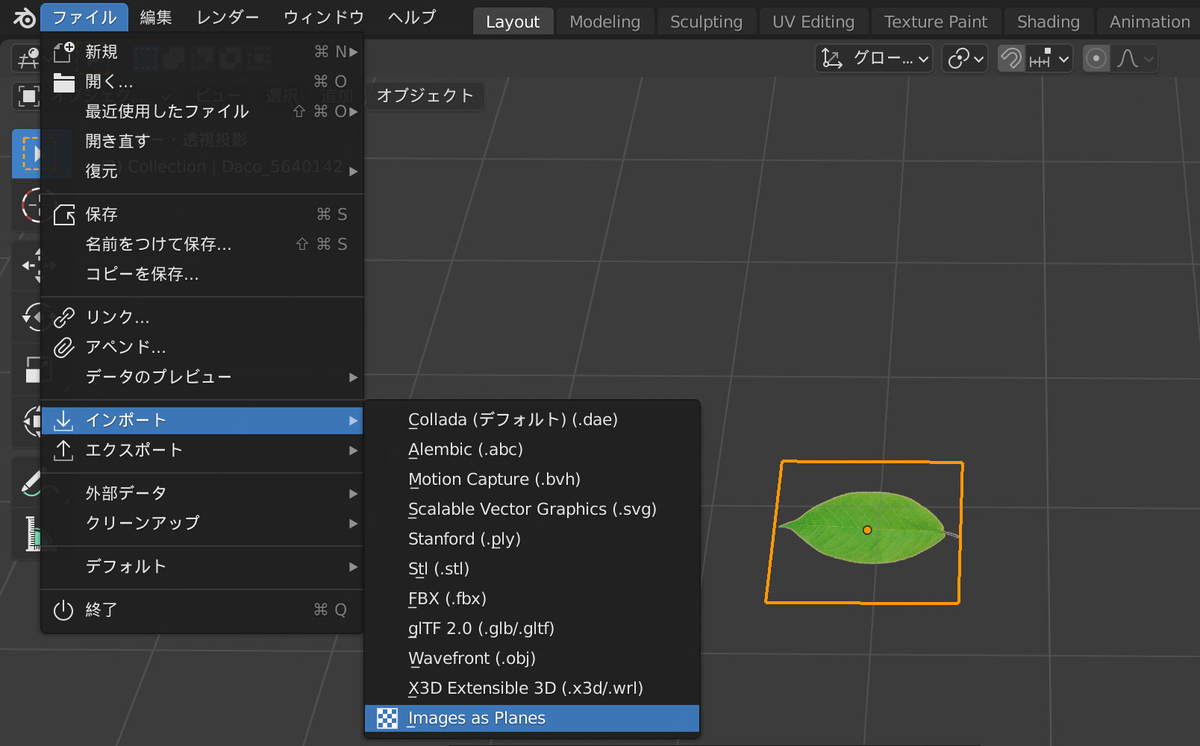Toggle the snap magnet button
The image size is (1200, 746).
tap(1010, 59)
